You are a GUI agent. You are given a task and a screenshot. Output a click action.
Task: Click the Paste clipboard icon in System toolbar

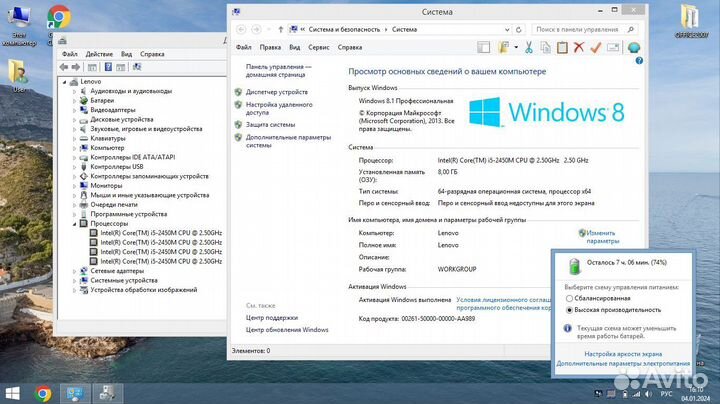click(x=562, y=47)
